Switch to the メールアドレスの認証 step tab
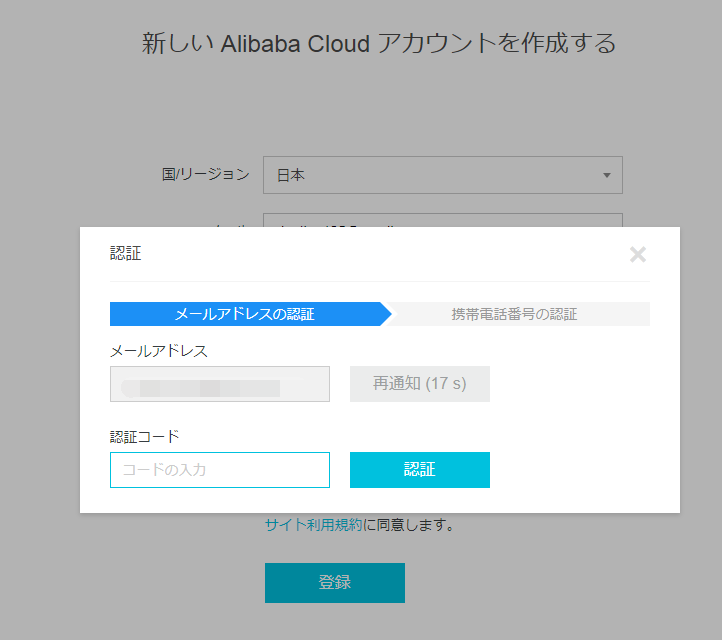This screenshot has height=640, width=722. [x=245, y=314]
